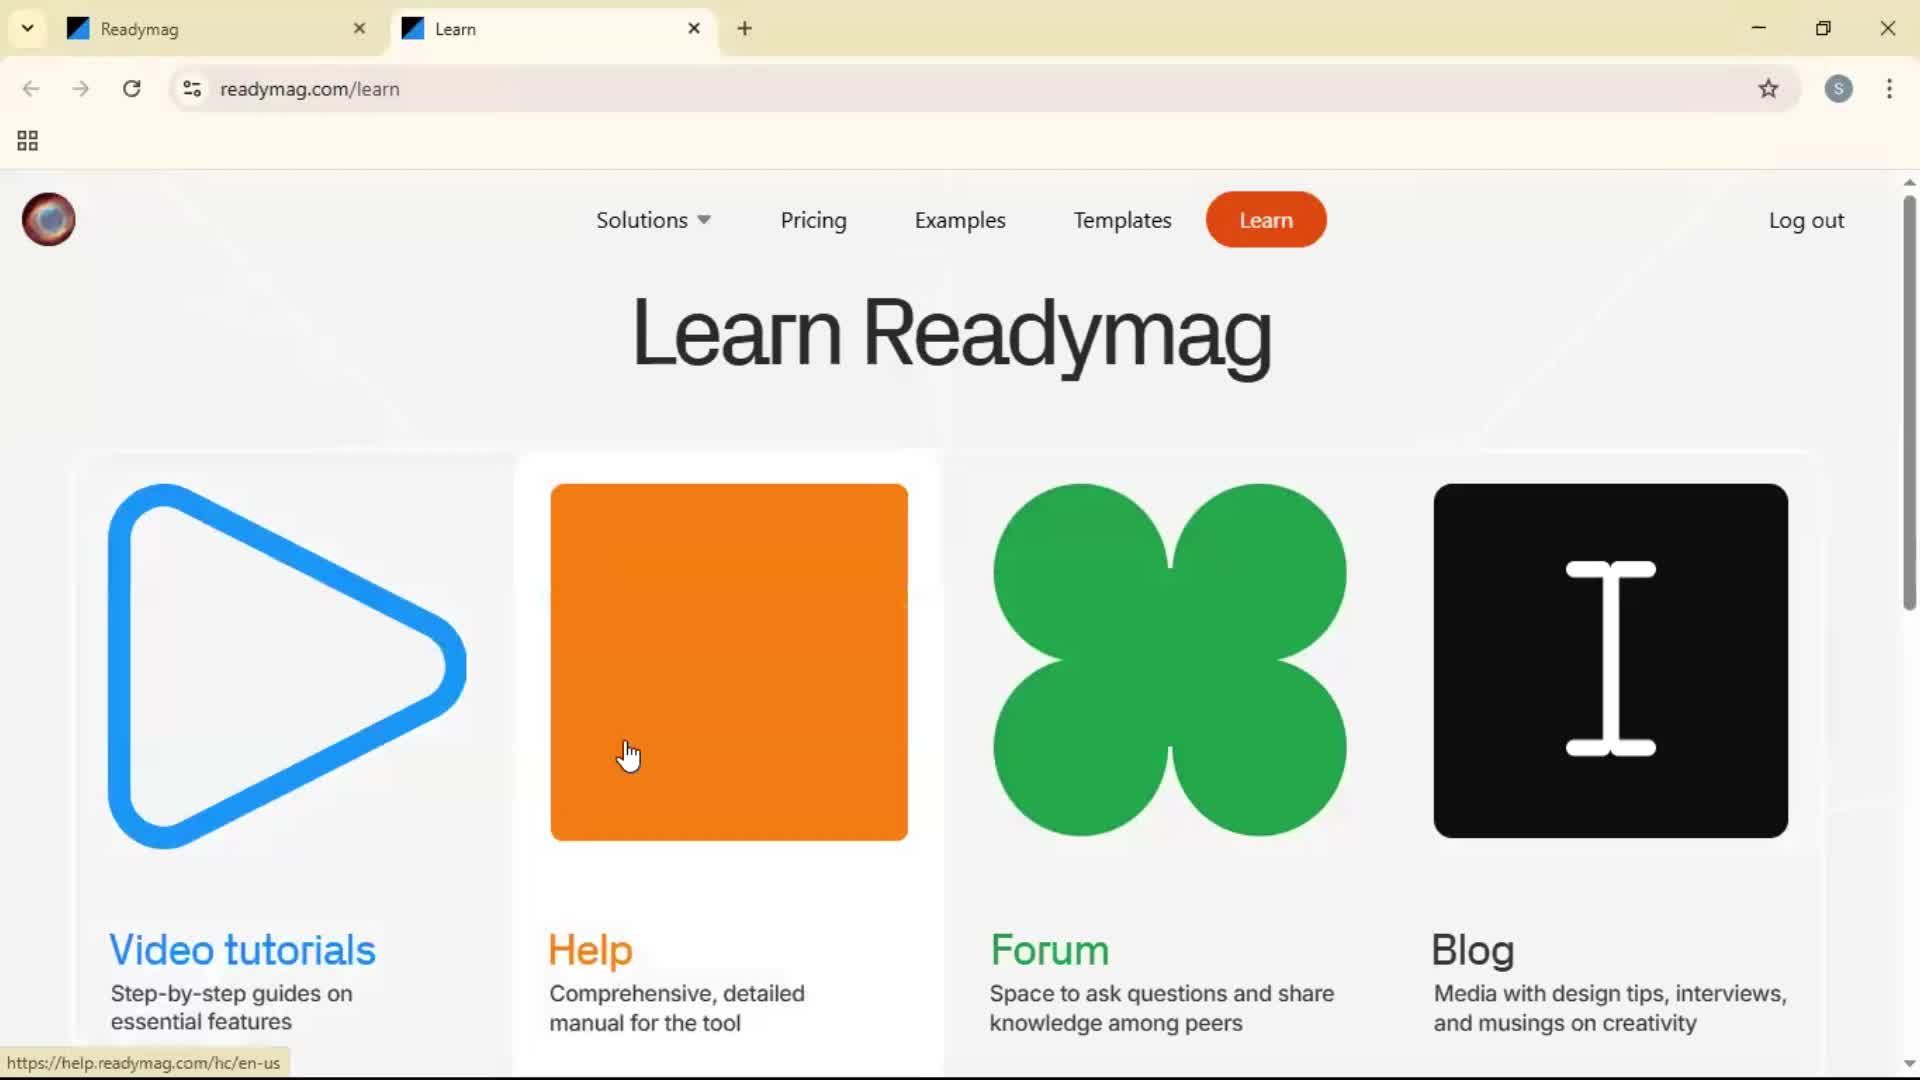Bookmark this page using the star icon
This screenshot has width=1920, height=1080.
click(x=1768, y=89)
